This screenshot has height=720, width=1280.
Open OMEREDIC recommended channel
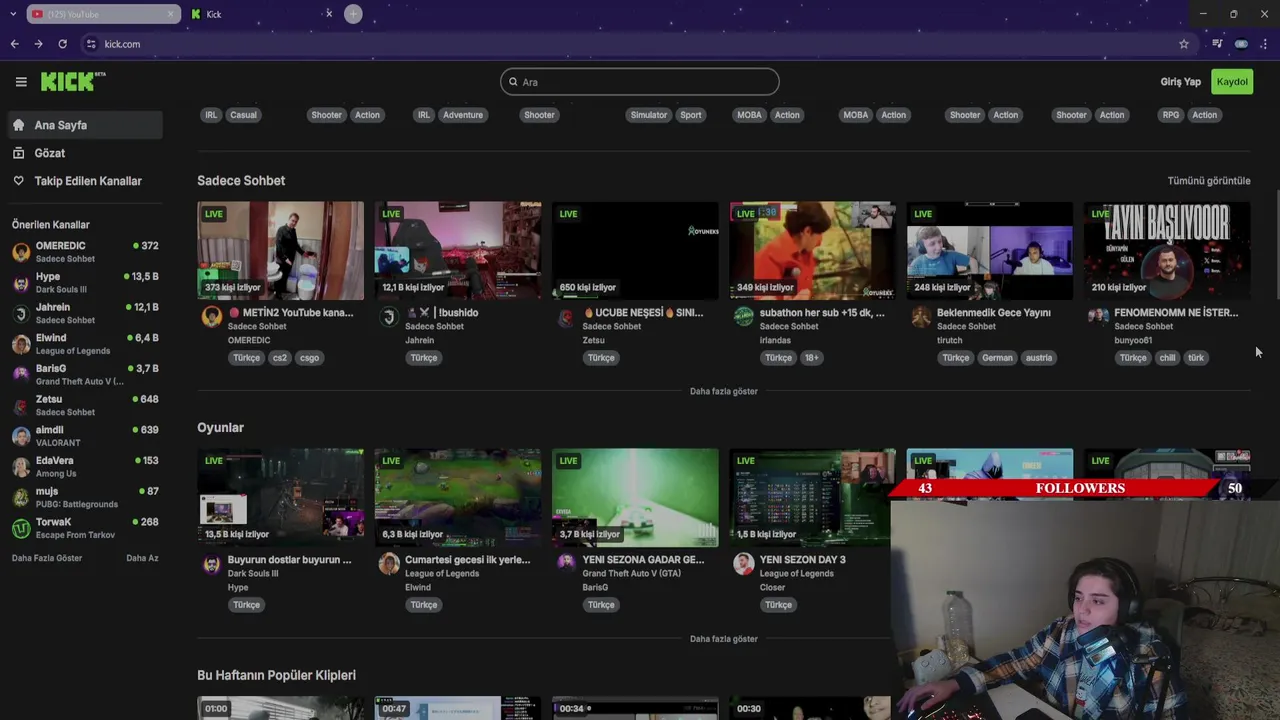pos(84,252)
